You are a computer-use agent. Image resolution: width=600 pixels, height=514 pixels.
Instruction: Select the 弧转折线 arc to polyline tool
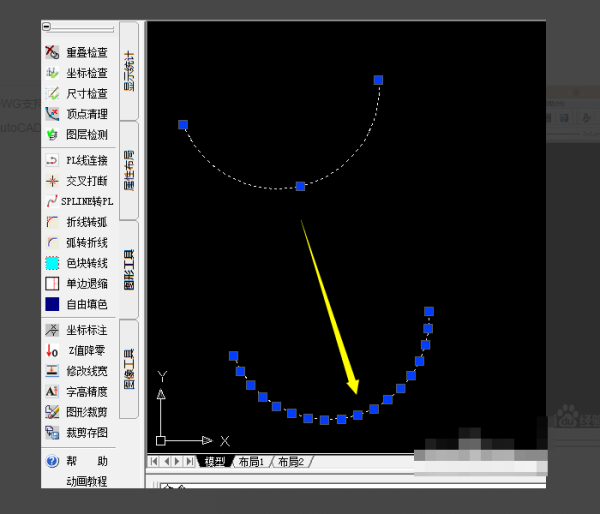(x=53, y=242)
